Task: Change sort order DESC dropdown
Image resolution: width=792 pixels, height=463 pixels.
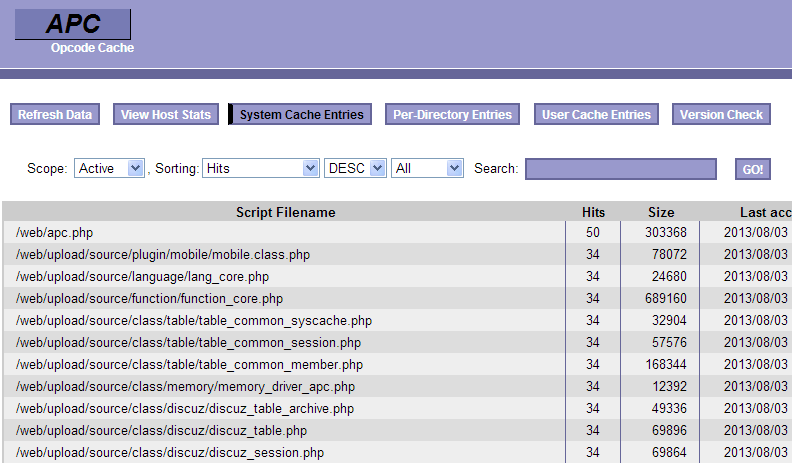Action: [x=355, y=169]
